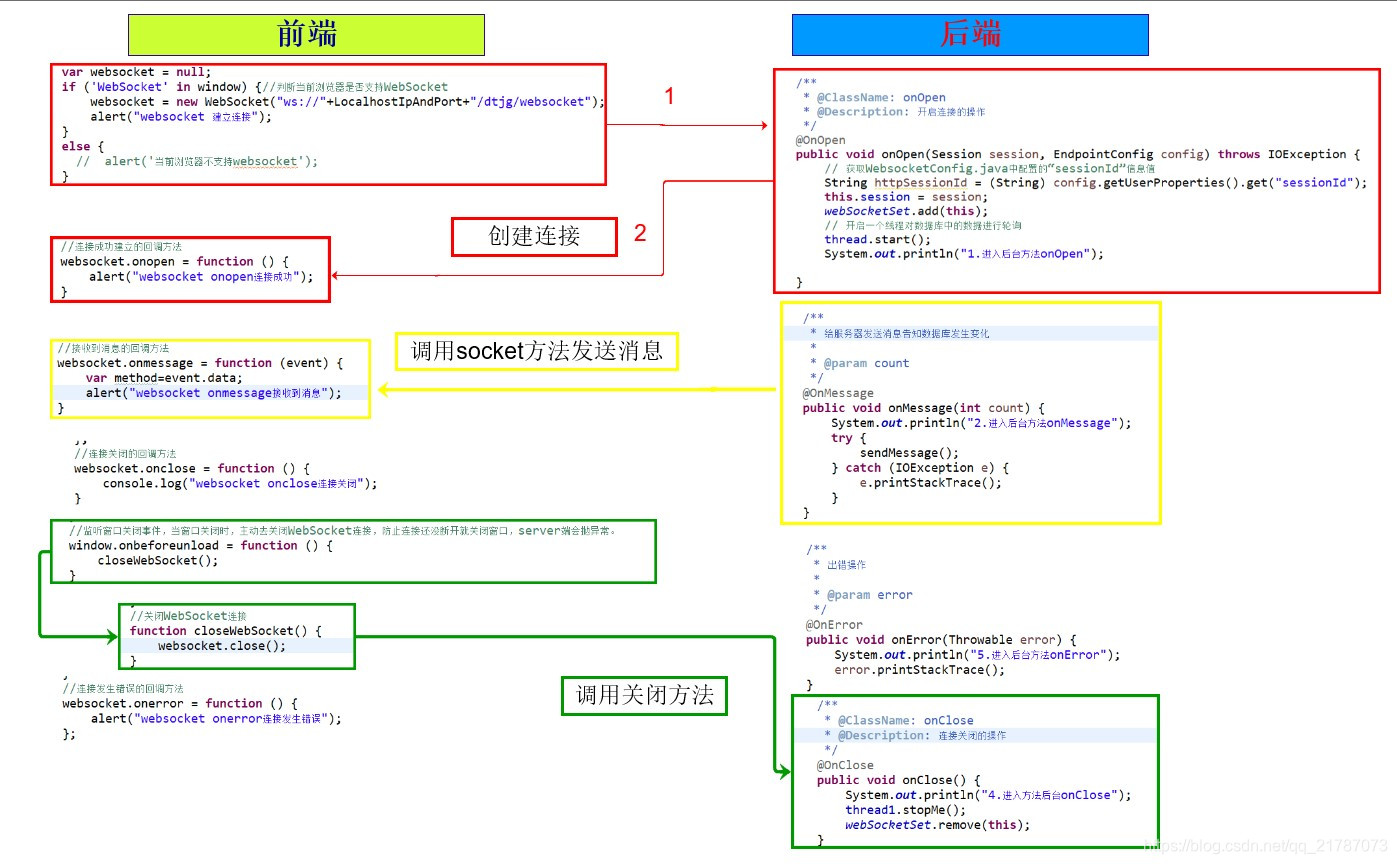
Task: Click the 创建连接 label
Action: point(534,237)
